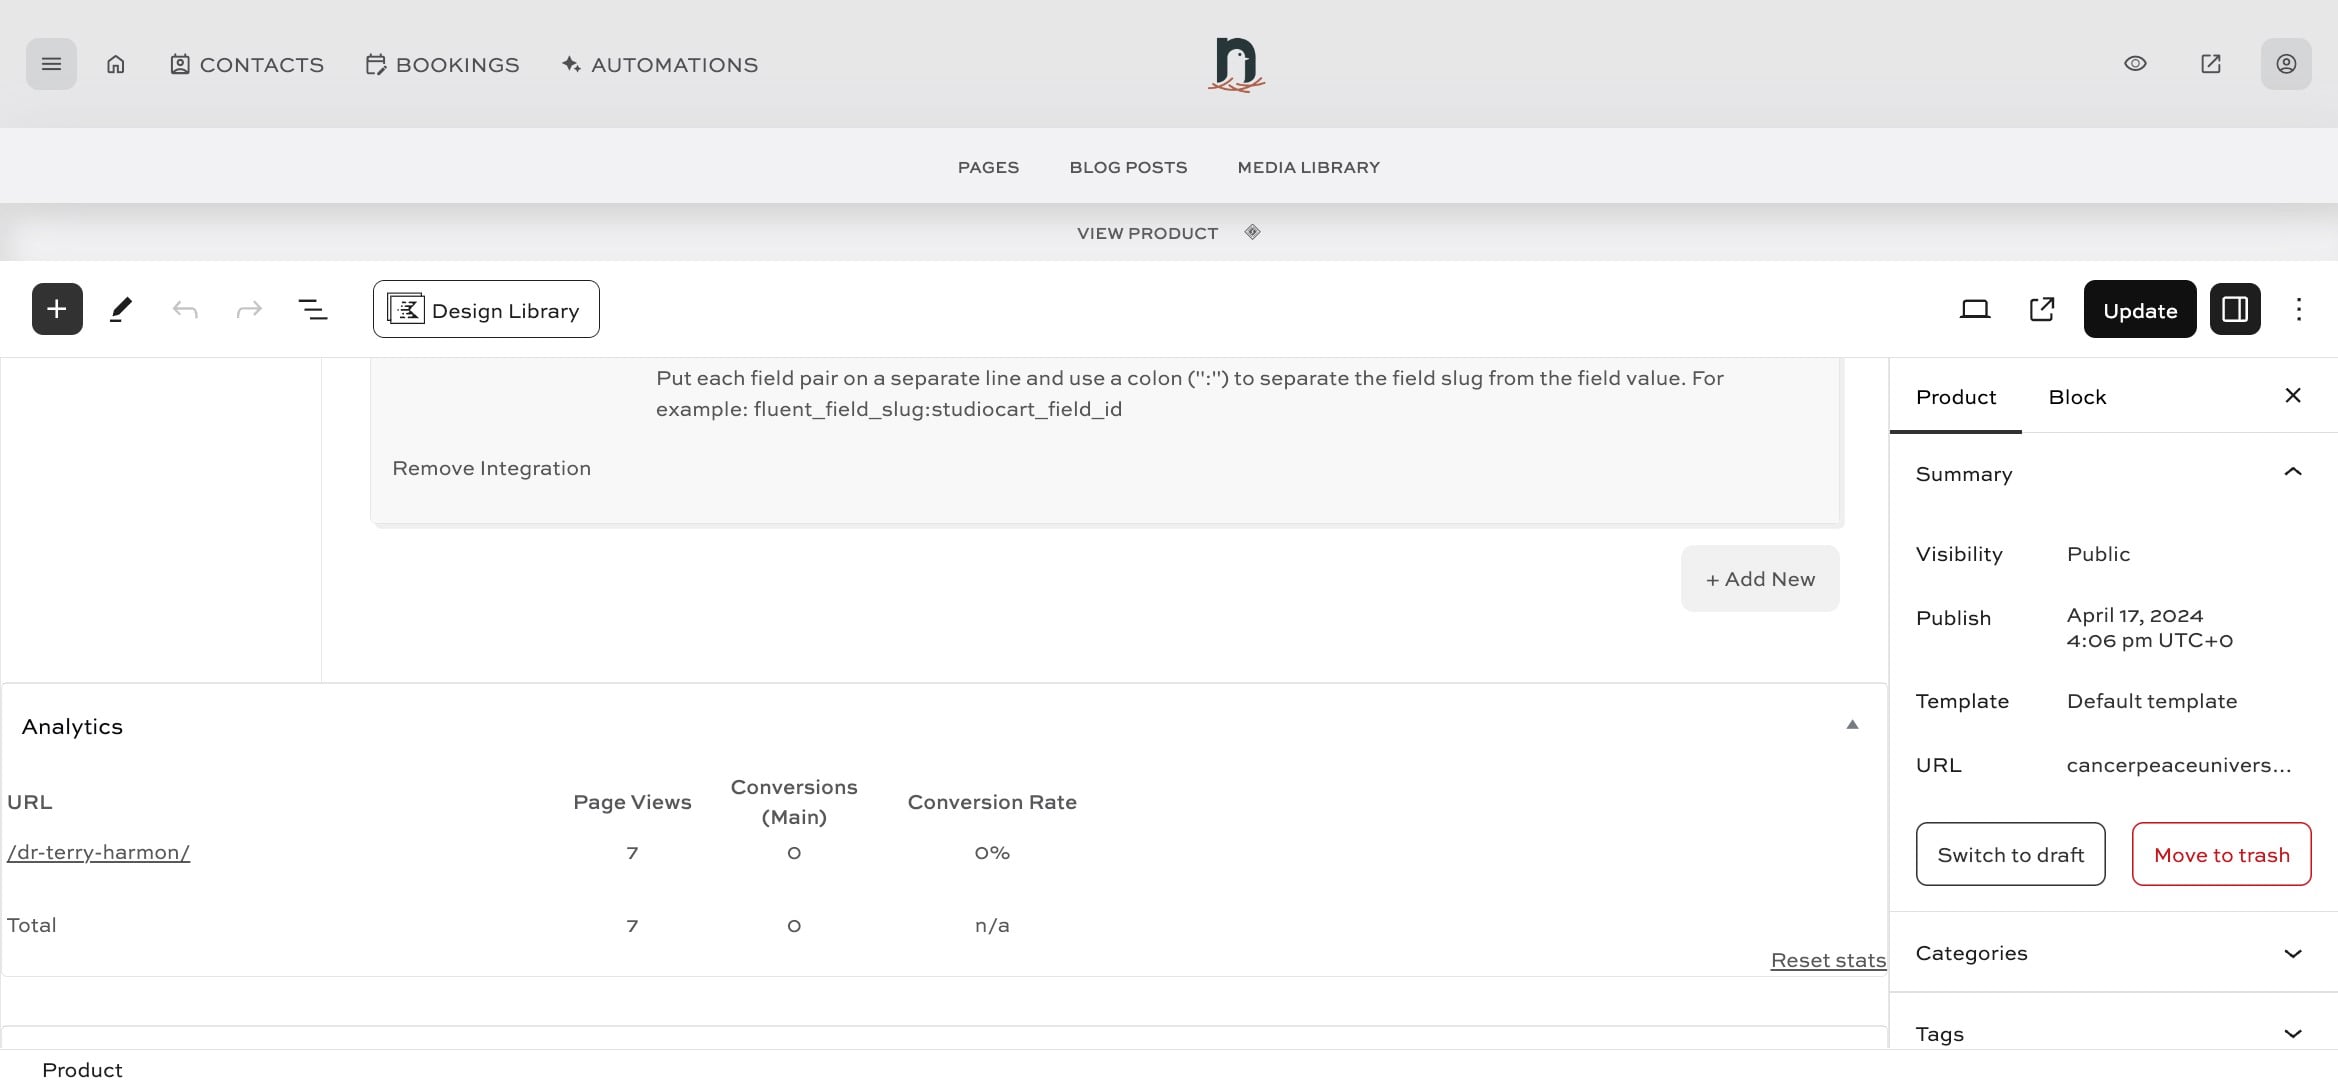Open the Blog Posts menu item
This screenshot has height=1088, width=2338.
point(1128,167)
